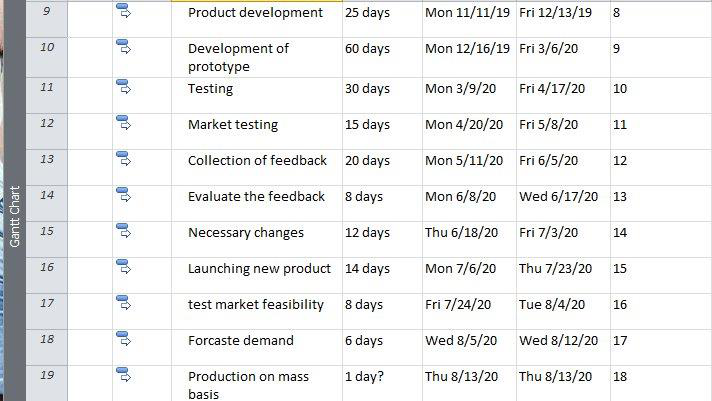This screenshot has width=712, height=401.
Task: Click the 60 days duration cell
Action: point(382,57)
